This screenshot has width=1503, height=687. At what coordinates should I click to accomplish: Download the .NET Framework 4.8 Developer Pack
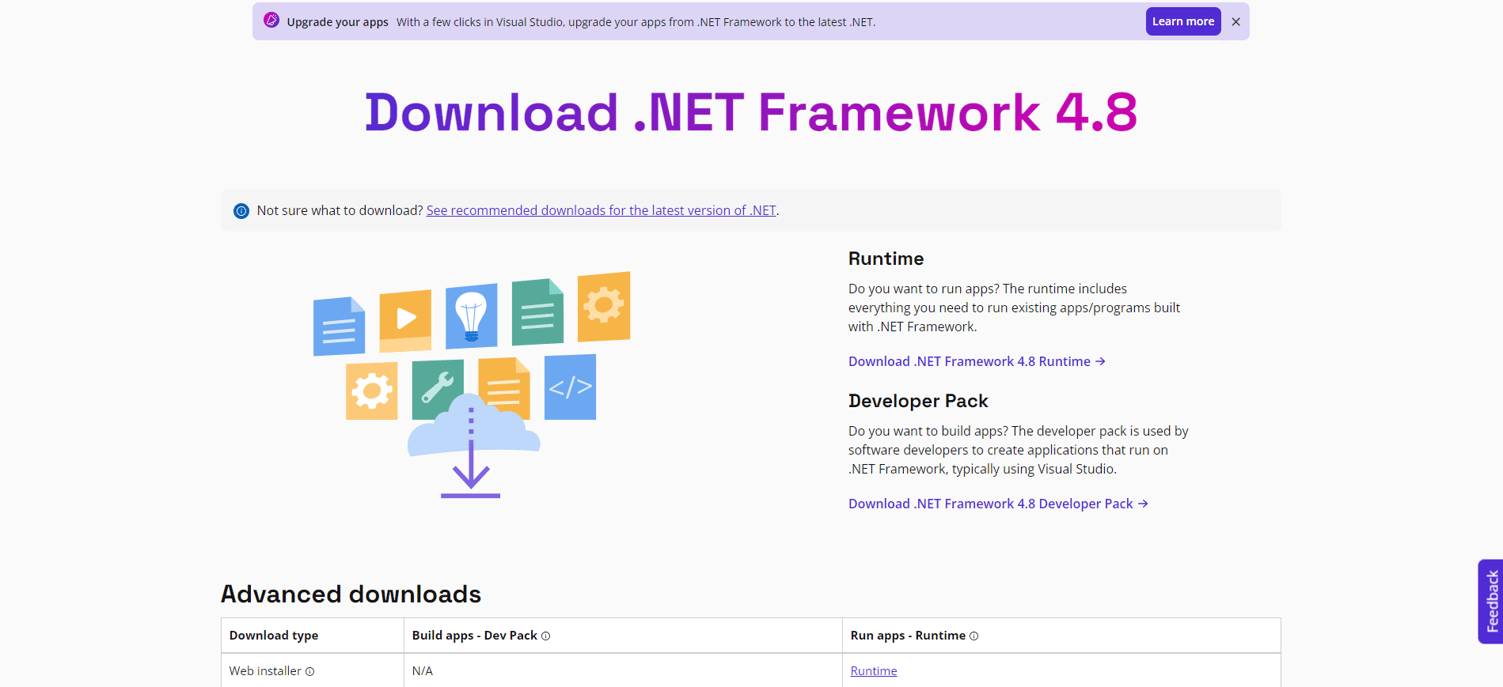[x=990, y=503]
